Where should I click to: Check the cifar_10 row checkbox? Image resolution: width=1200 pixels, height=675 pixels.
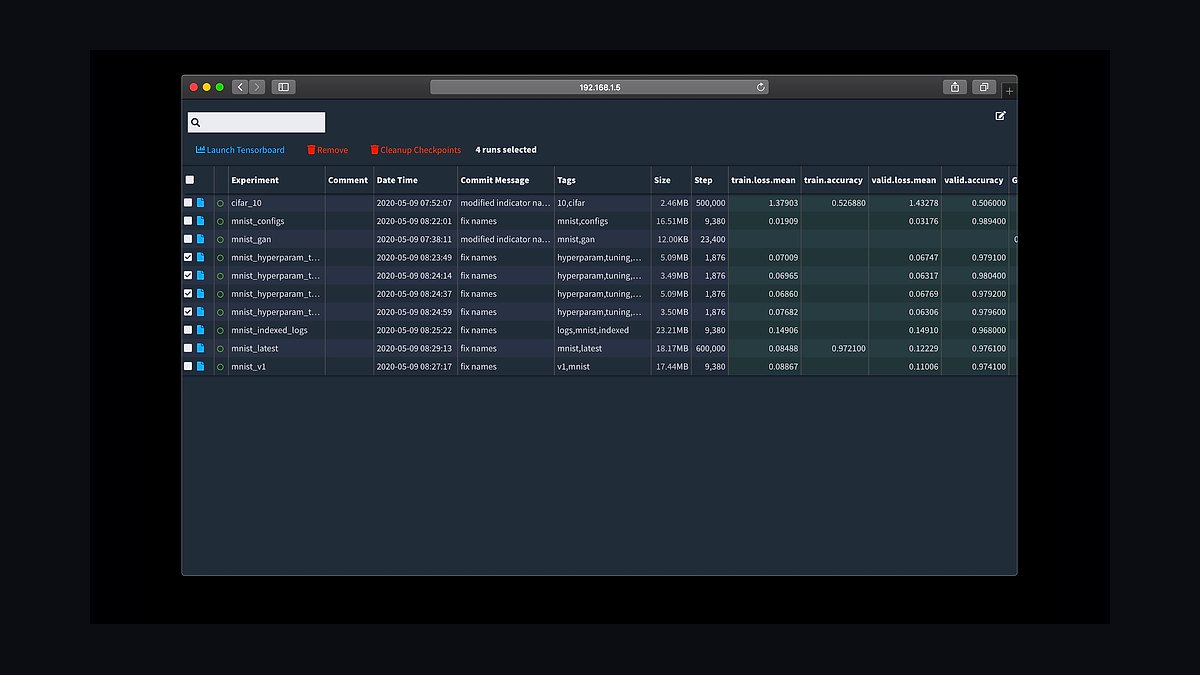coord(188,203)
